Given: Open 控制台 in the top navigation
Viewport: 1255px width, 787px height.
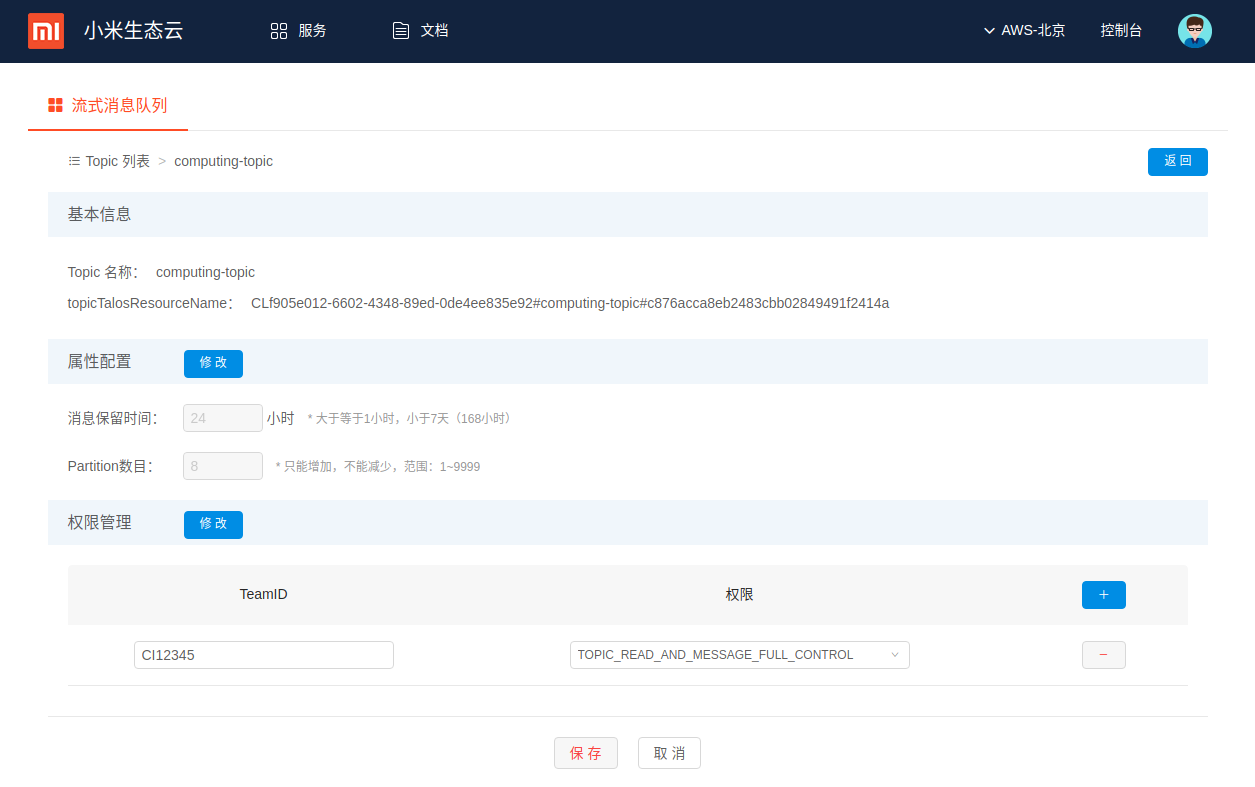Looking at the screenshot, I should (1121, 31).
